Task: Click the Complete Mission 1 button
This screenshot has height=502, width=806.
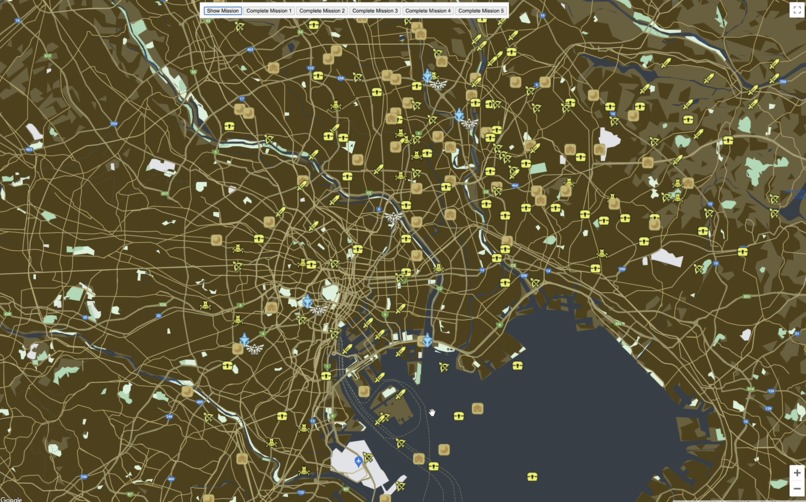Action: [x=269, y=10]
